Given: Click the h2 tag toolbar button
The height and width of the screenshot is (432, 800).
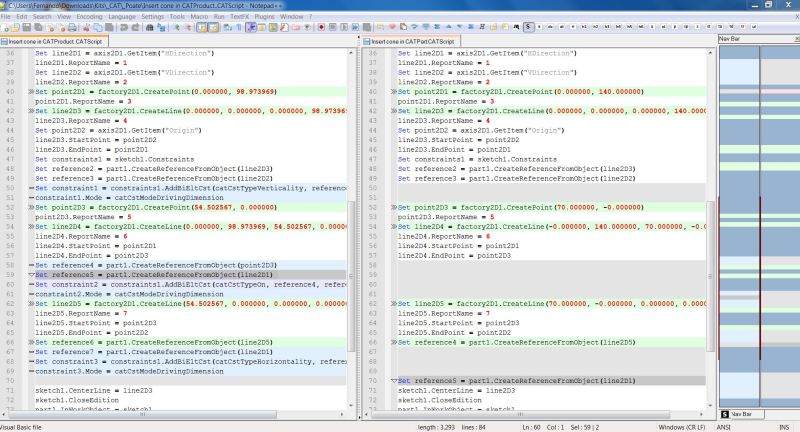Looking at the screenshot, I should pos(595,27).
